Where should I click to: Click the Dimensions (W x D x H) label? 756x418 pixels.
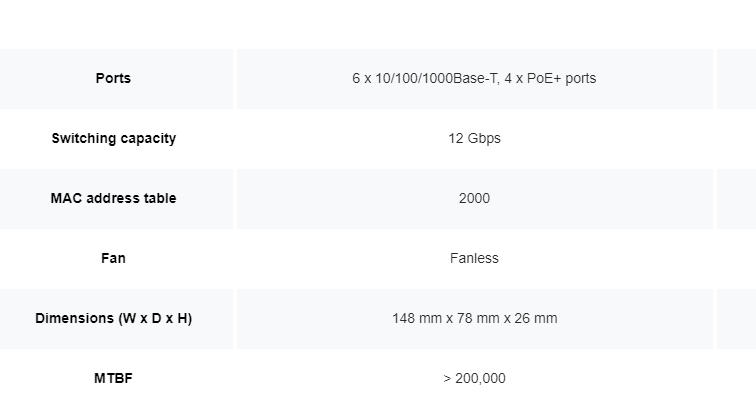click(x=113, y=318)
